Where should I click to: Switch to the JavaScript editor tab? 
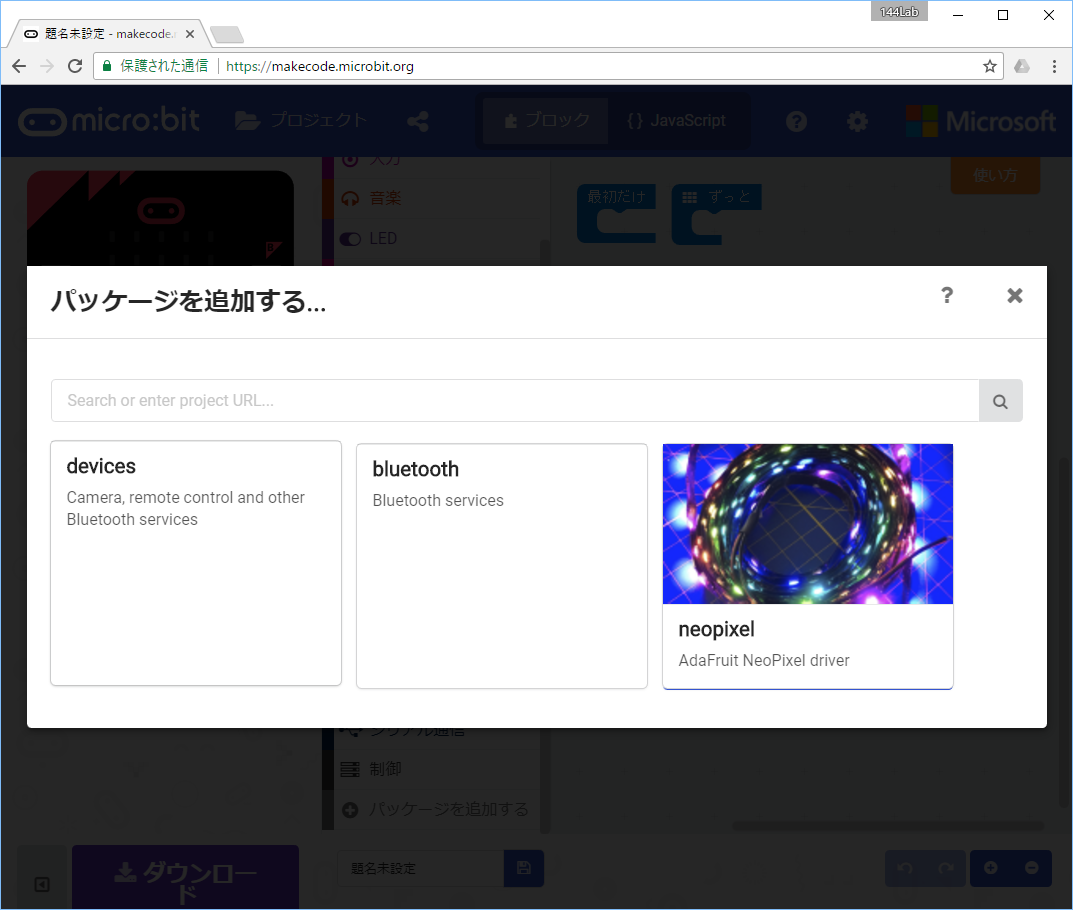point(678,120)
